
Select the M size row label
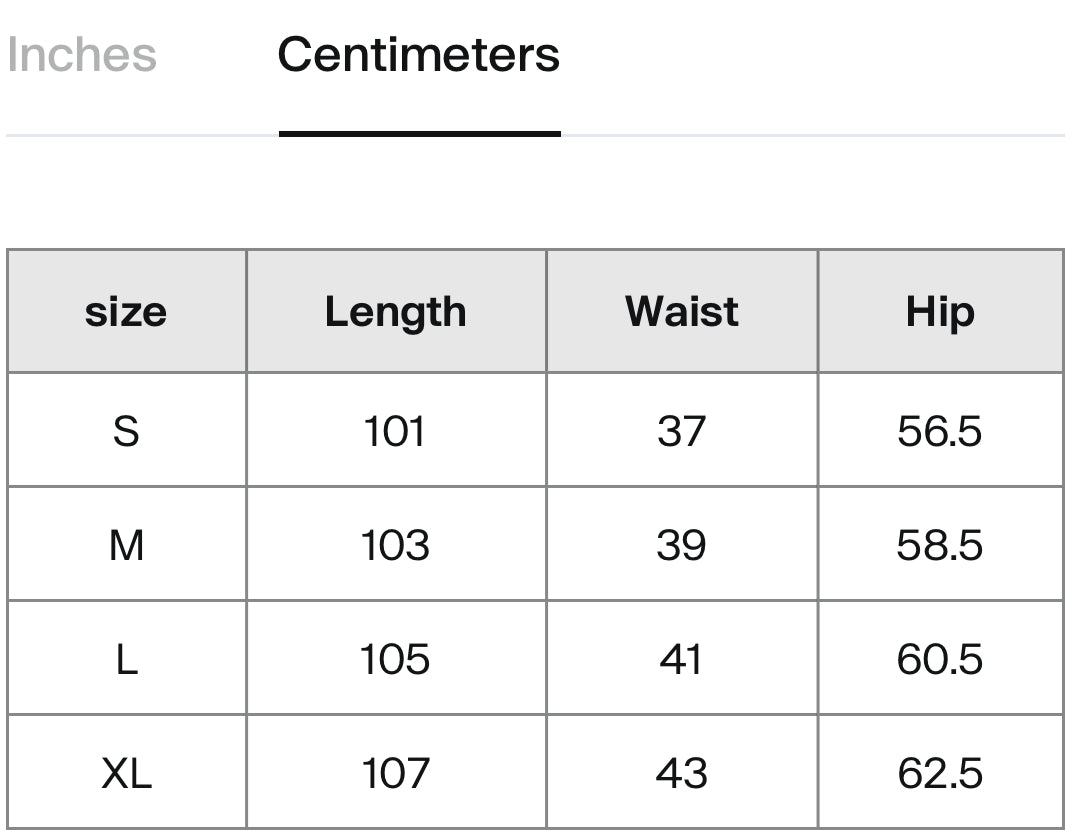point(126,545)
